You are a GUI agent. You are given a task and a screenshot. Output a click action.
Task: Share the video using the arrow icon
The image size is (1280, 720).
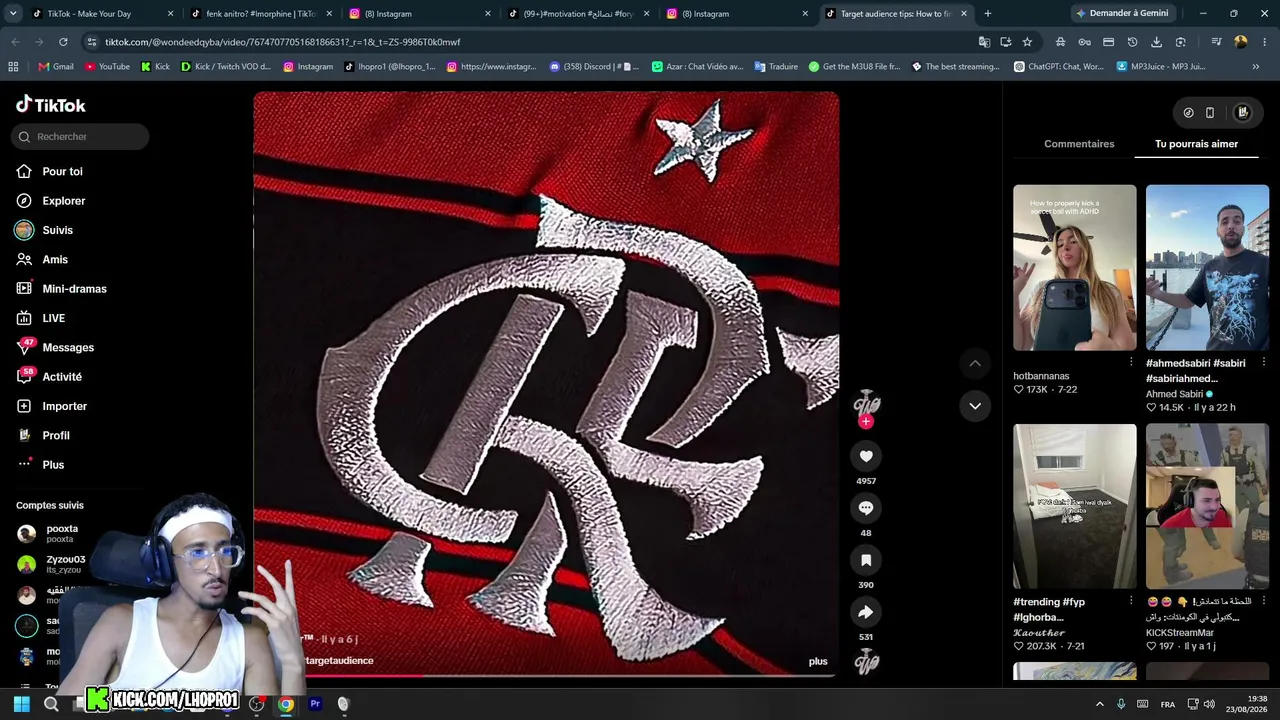tap(866, 612)
